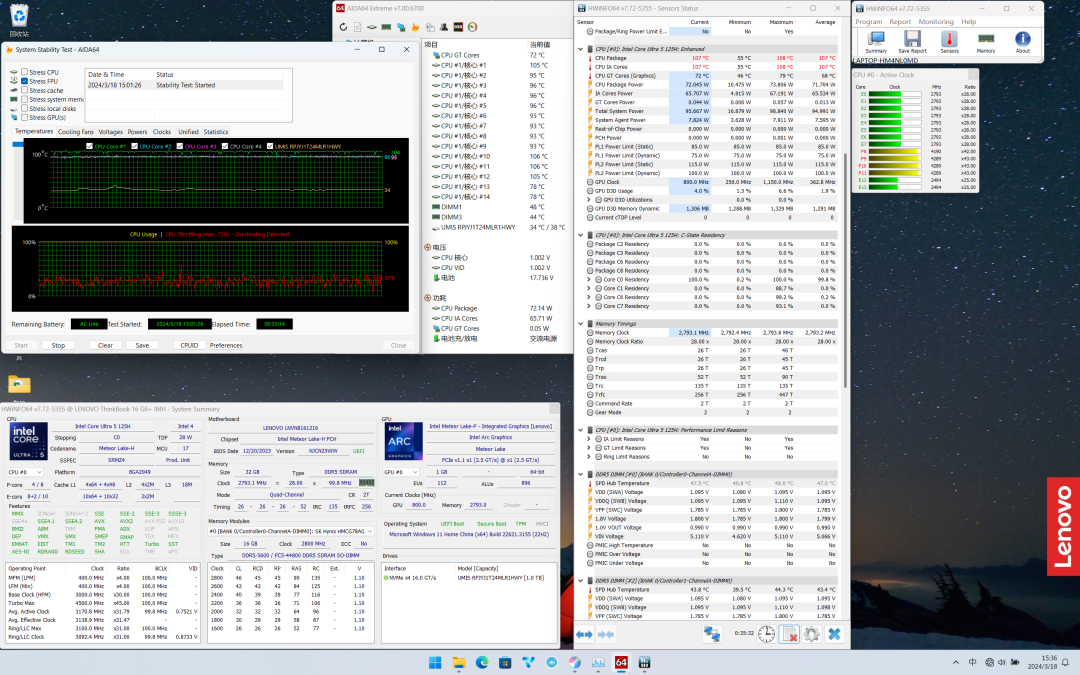Switch to the Statistics tab

[216, 132]
